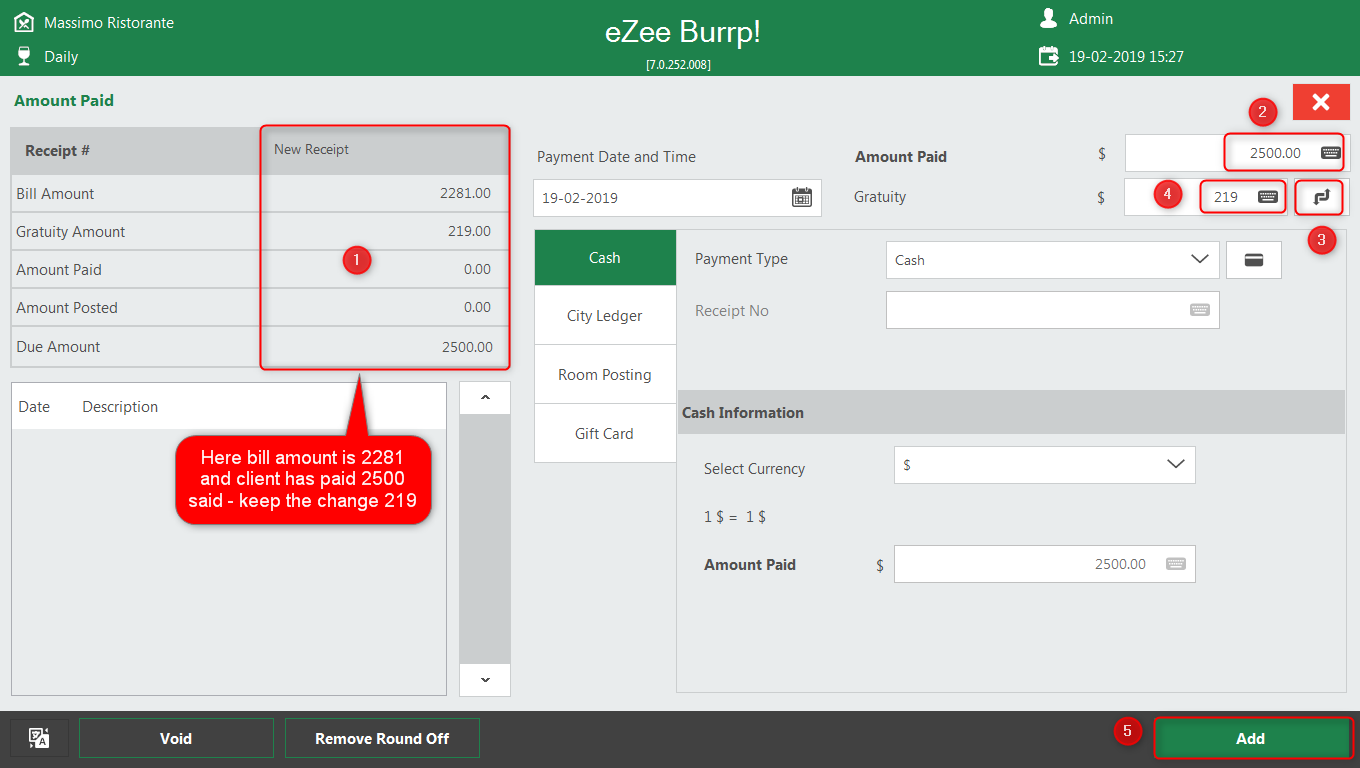Click the calendar icon beside the header date
1360x768 pixels.
coord(1049,56)
